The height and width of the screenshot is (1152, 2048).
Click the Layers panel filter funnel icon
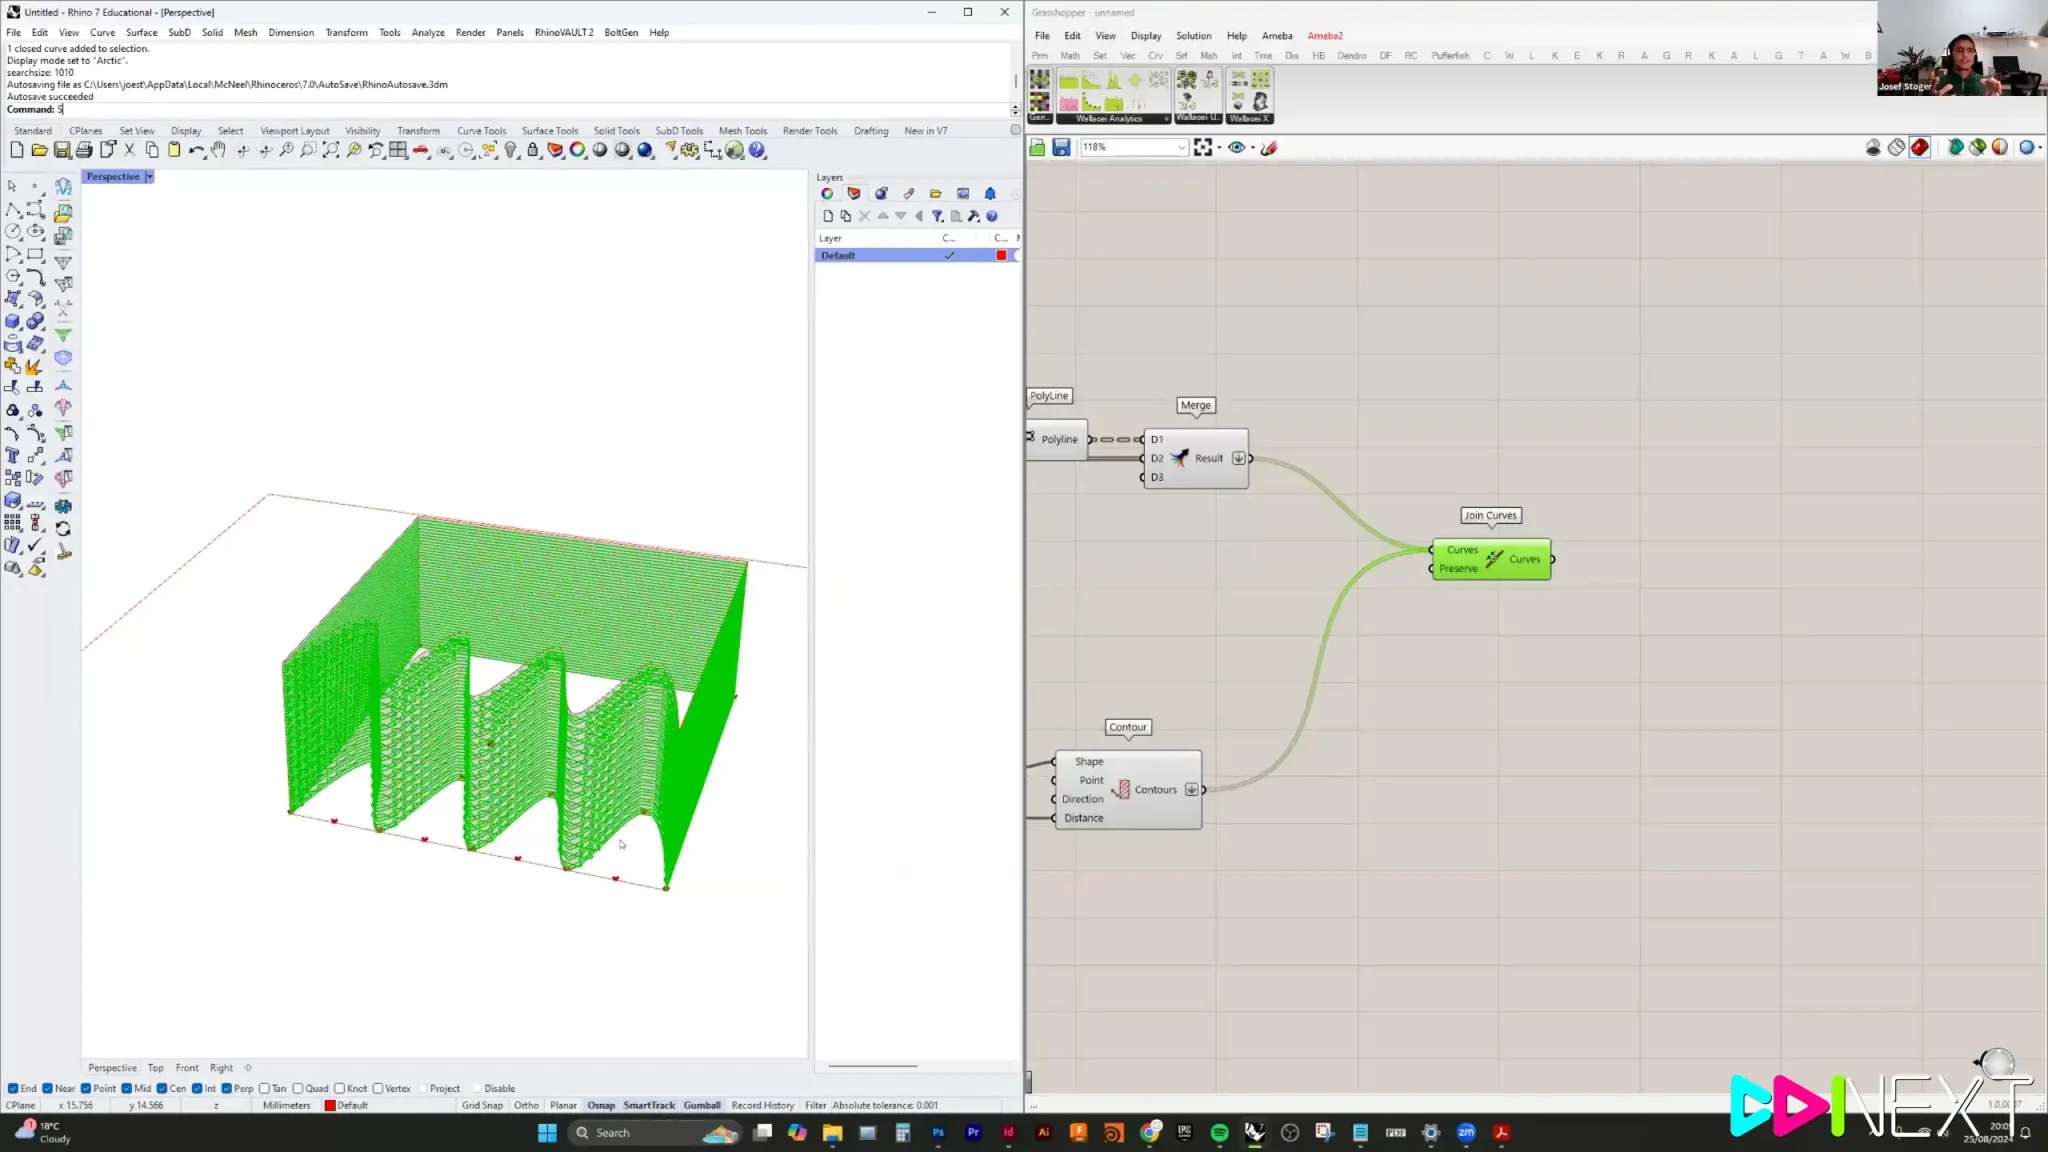pos(937,216)
